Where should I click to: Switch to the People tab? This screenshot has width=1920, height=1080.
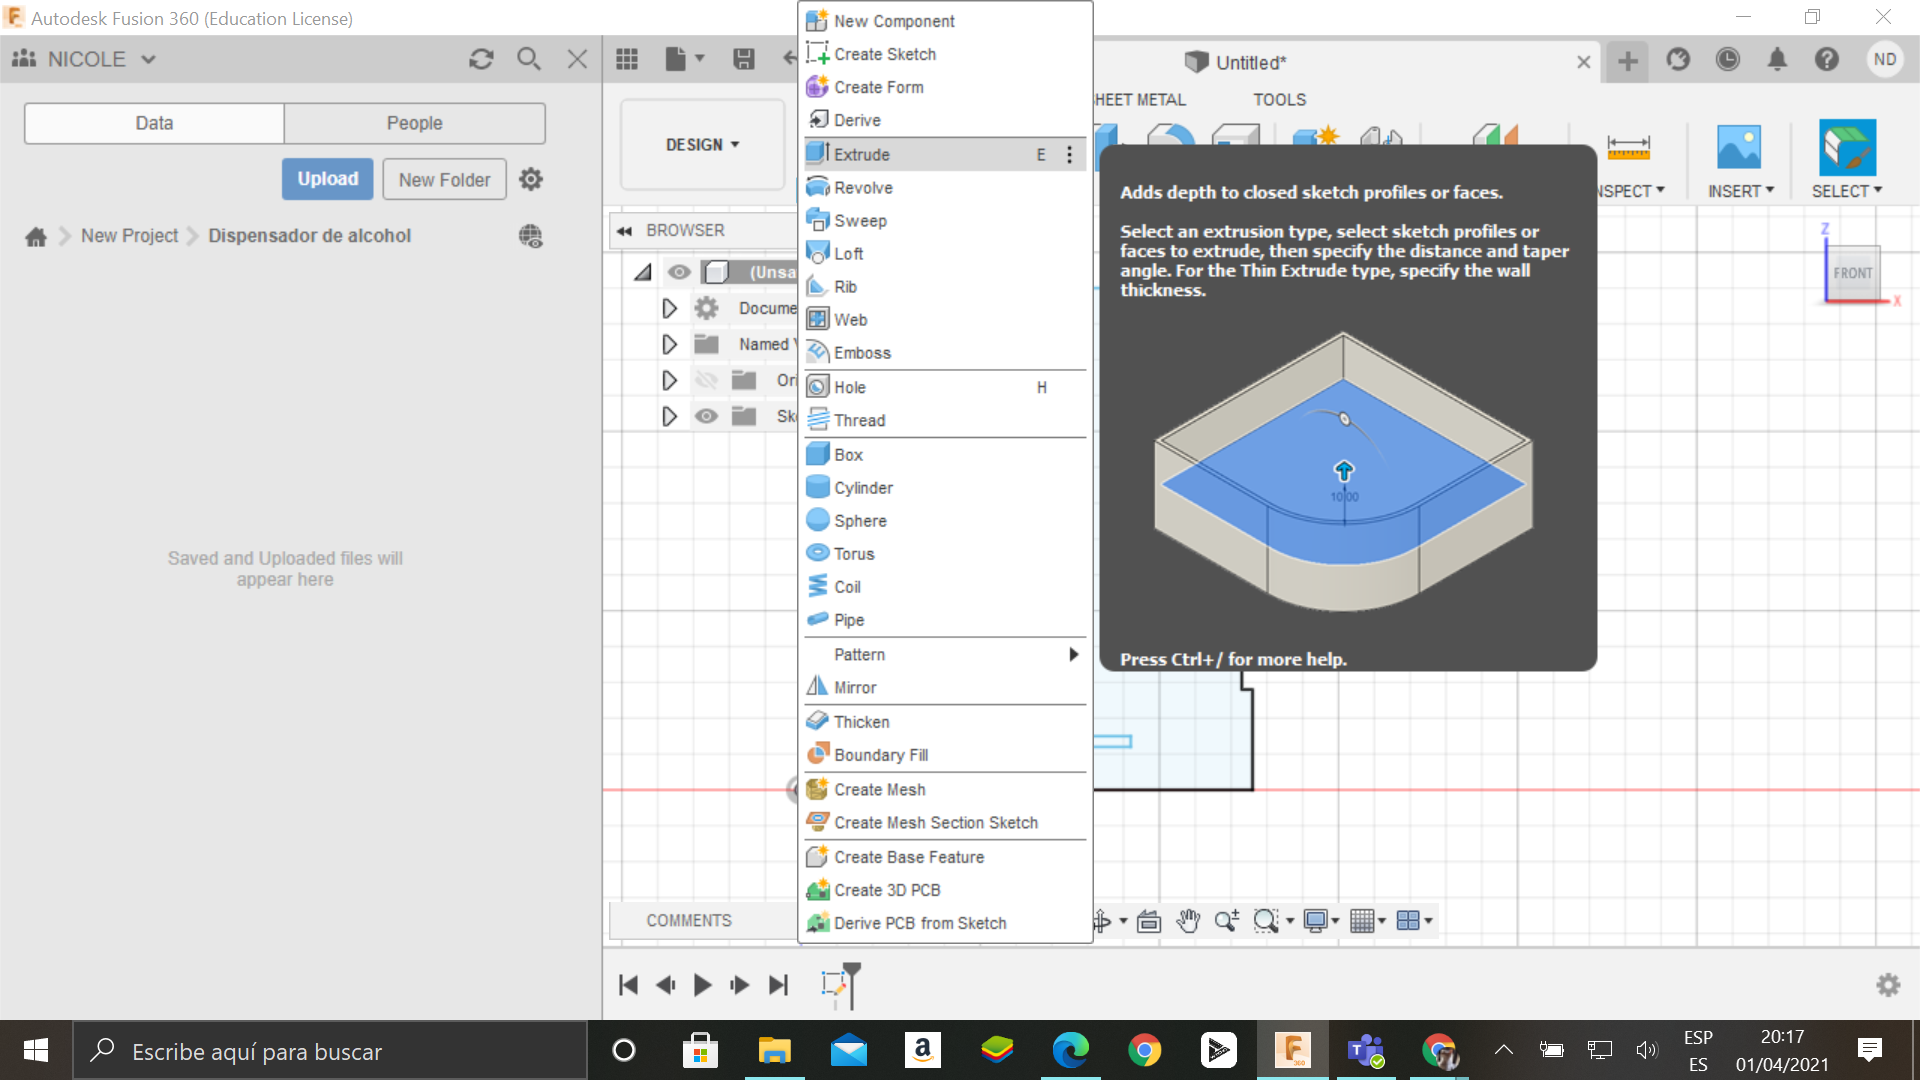pos(414,123)
